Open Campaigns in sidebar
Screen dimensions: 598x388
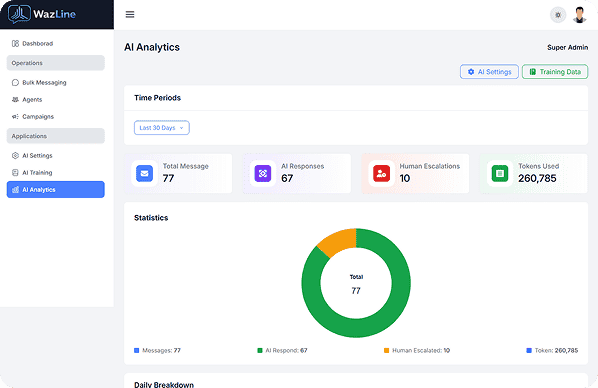point(56,116)
